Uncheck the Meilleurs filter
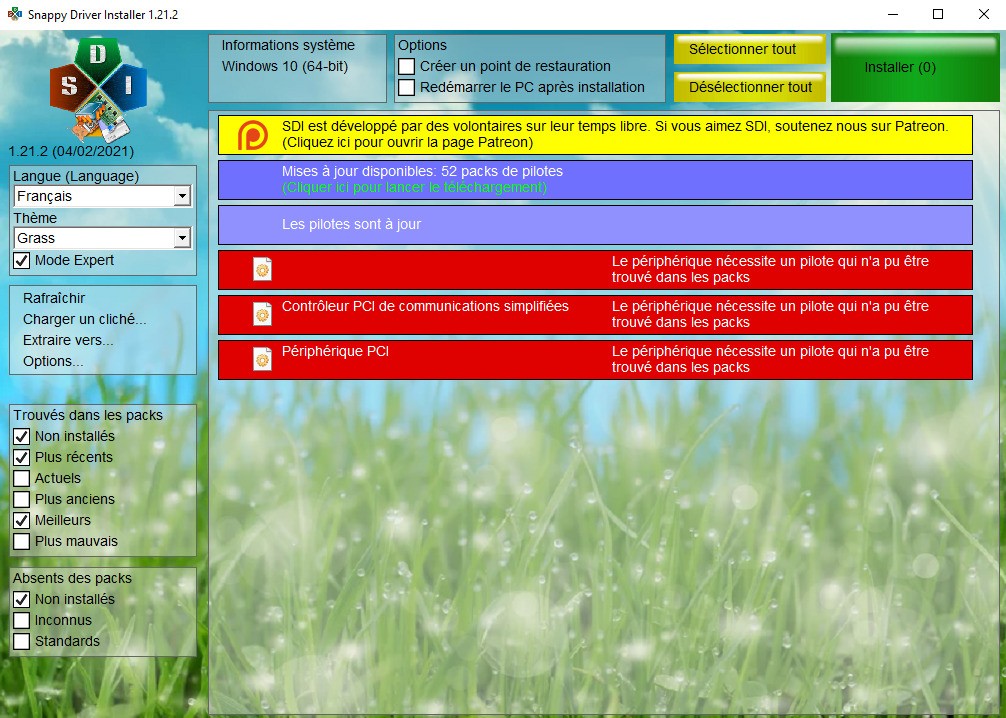This screenshot has width=1006, height=718. [22, 520]
